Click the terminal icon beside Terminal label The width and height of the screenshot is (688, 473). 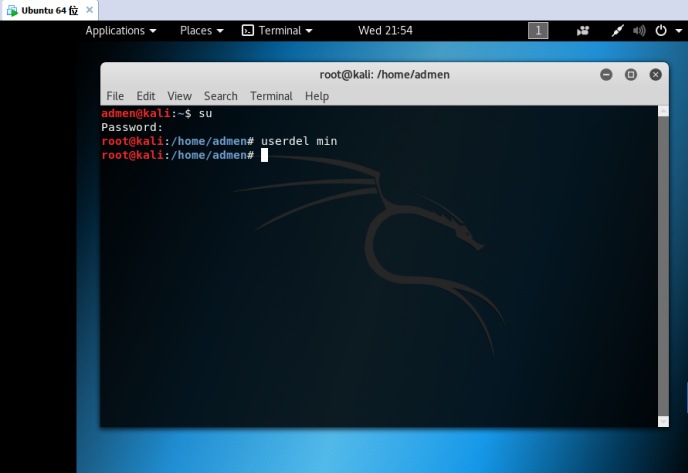pyautogui.click(x=248, y=31)
